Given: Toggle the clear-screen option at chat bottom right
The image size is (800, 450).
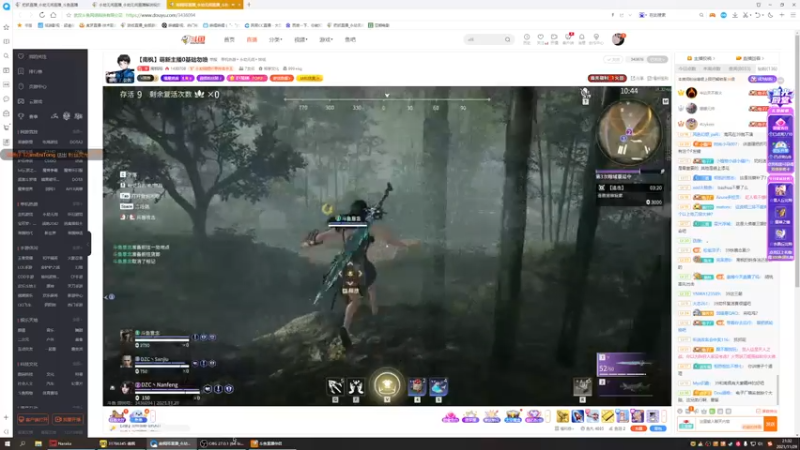Looking at the screenshot, I should pos(767,411).
